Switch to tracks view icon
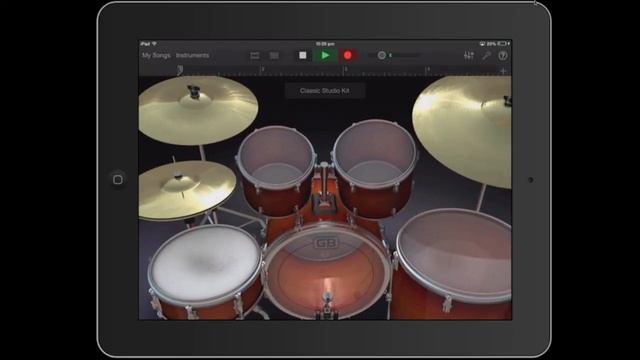The image size is (640, 360). pyautogui.click(x=274, y=56)
